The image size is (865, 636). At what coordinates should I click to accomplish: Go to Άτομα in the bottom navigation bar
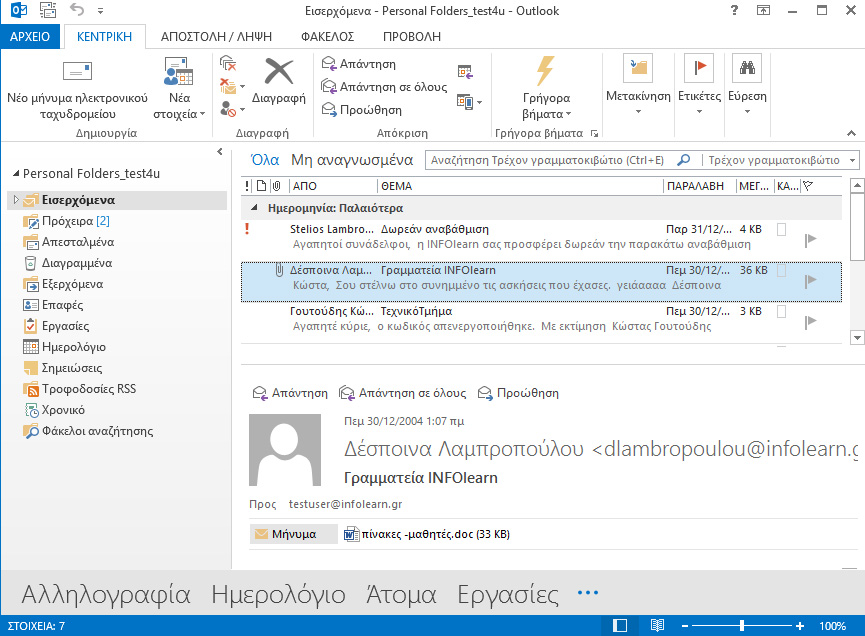[x=401, y=595]
